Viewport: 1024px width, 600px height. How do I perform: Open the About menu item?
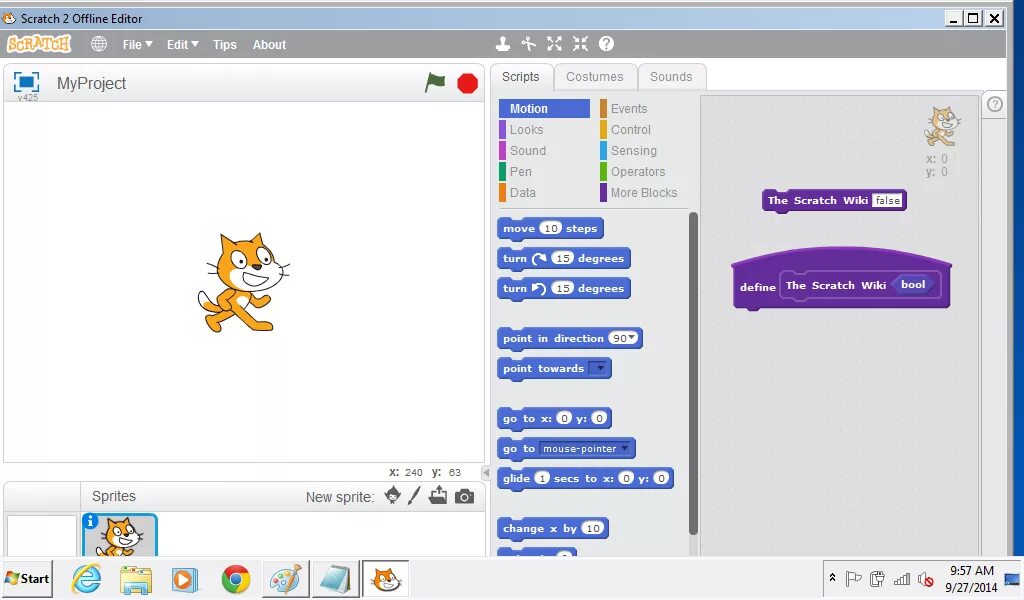tap(269, 44)
